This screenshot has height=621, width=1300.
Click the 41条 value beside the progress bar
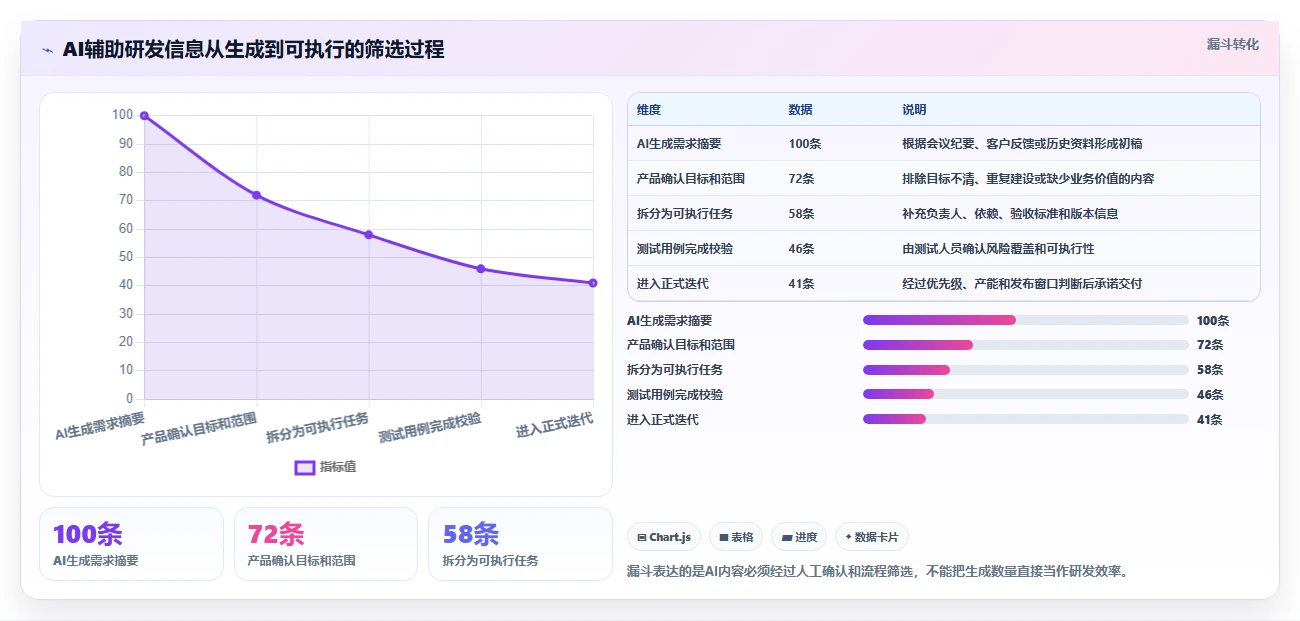tap(1210, 419)
